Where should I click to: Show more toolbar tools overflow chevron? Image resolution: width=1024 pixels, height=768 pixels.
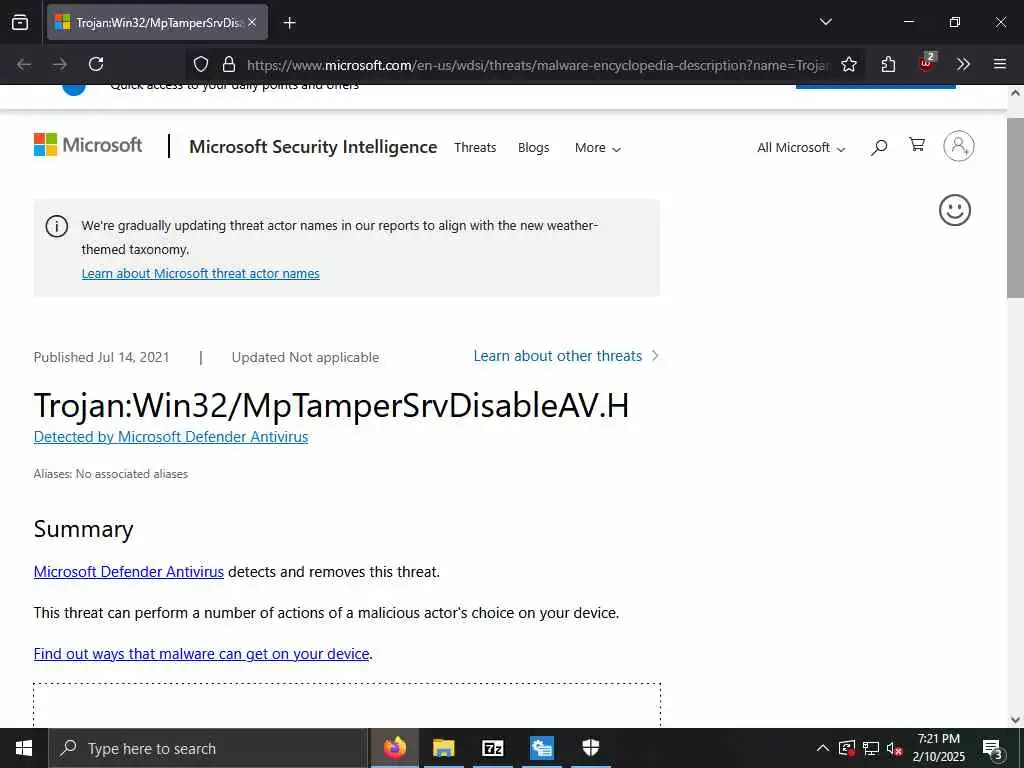[963, 64]
